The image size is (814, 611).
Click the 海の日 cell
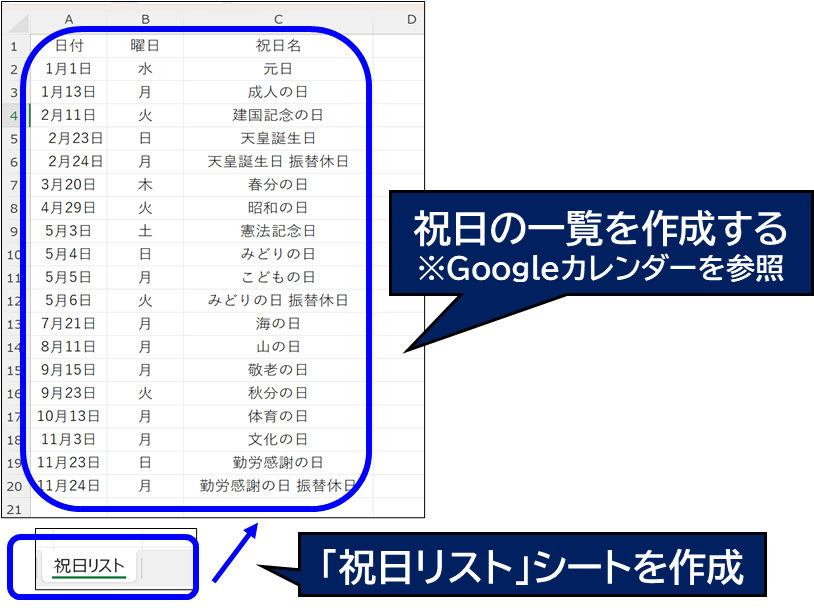click(x=278, y=323)
